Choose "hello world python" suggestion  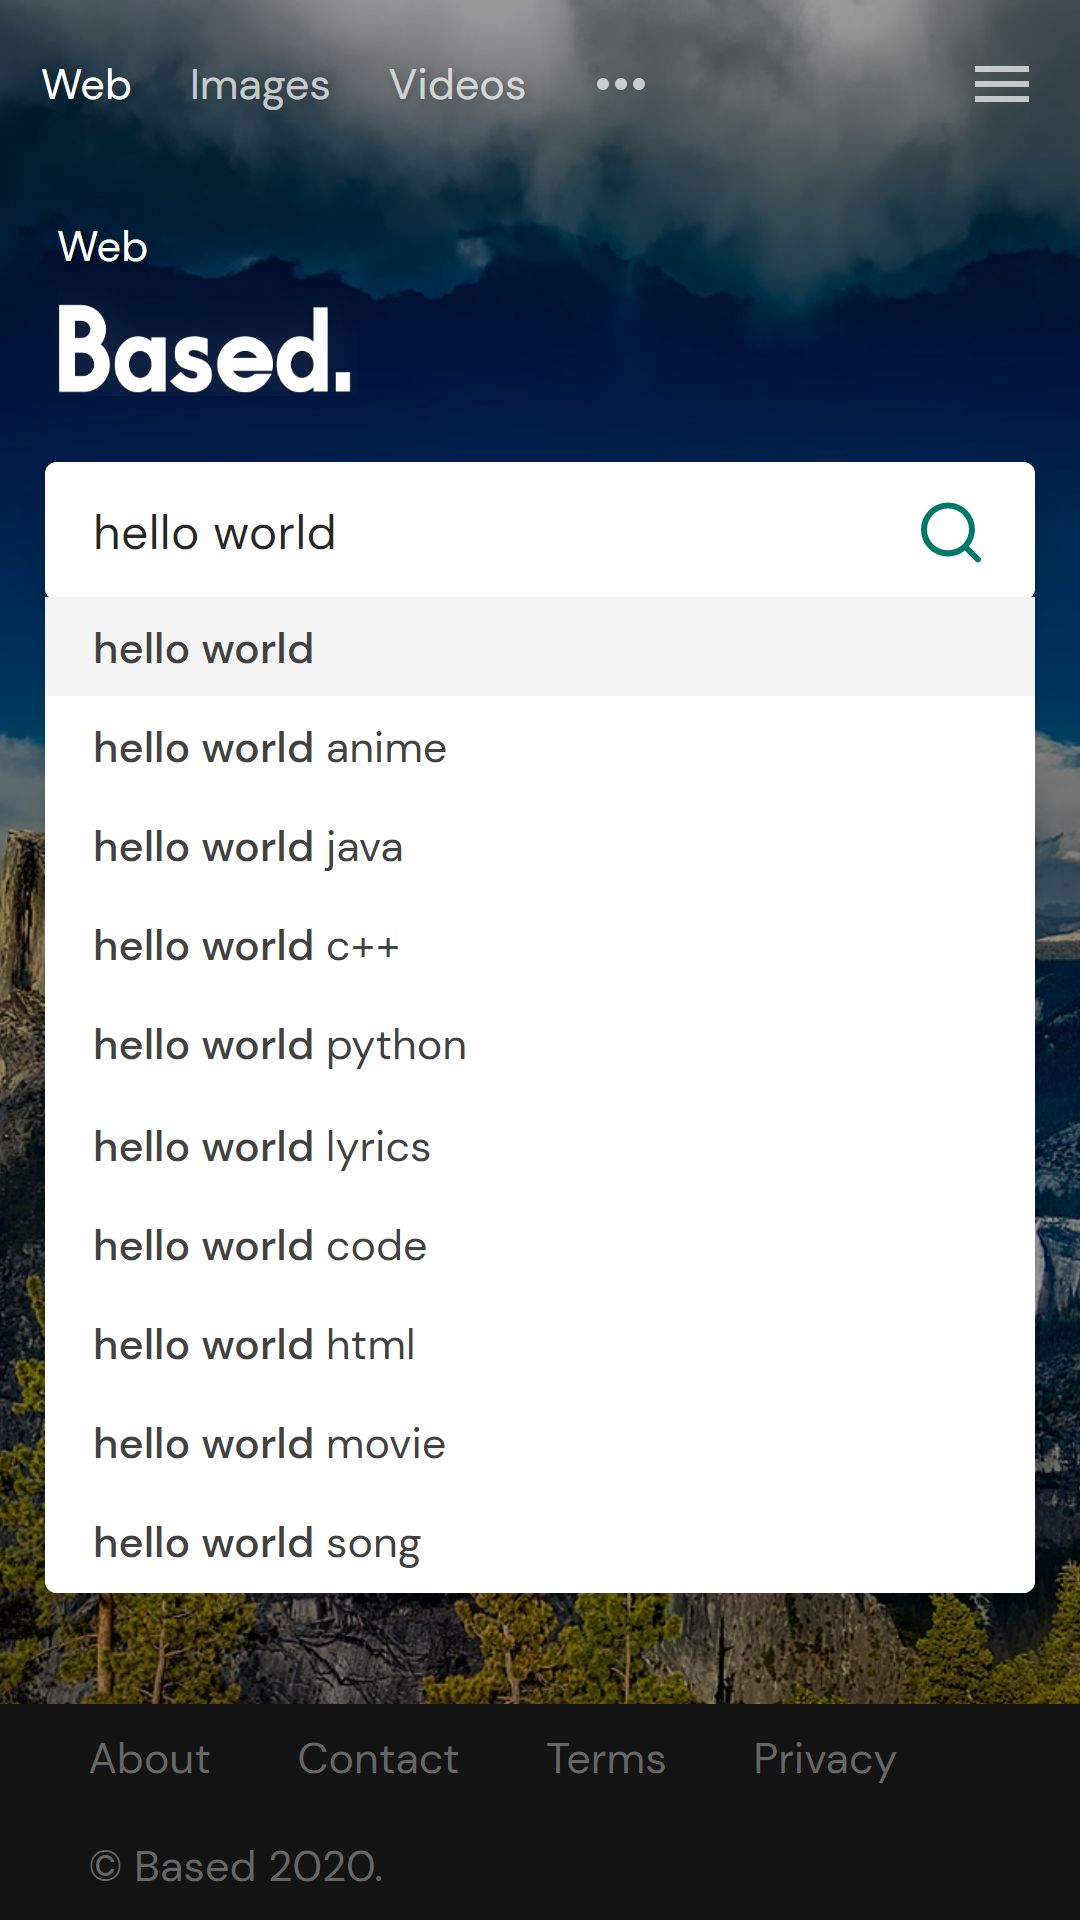[x=280, y=1046]
